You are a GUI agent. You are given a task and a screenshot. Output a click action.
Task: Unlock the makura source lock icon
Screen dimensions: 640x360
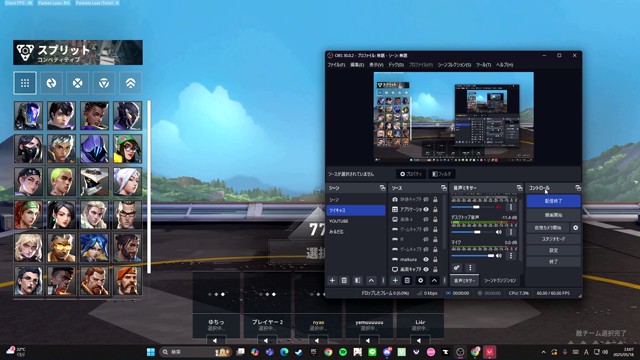[436, 259]
